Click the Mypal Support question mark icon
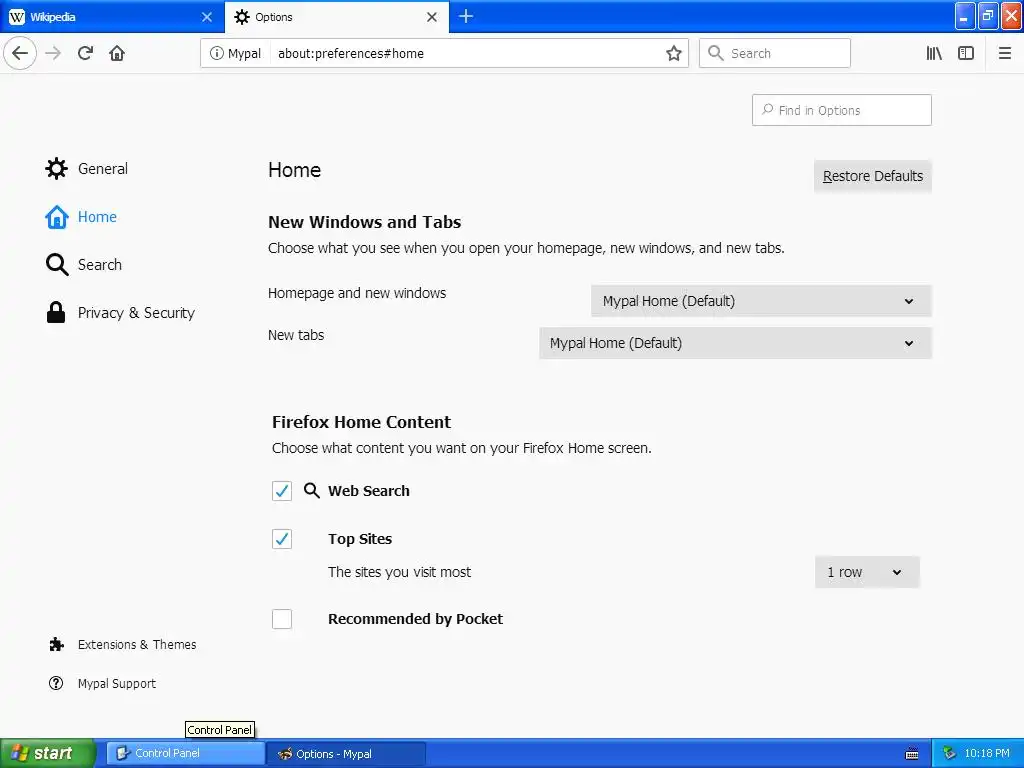 coord(56,683)
